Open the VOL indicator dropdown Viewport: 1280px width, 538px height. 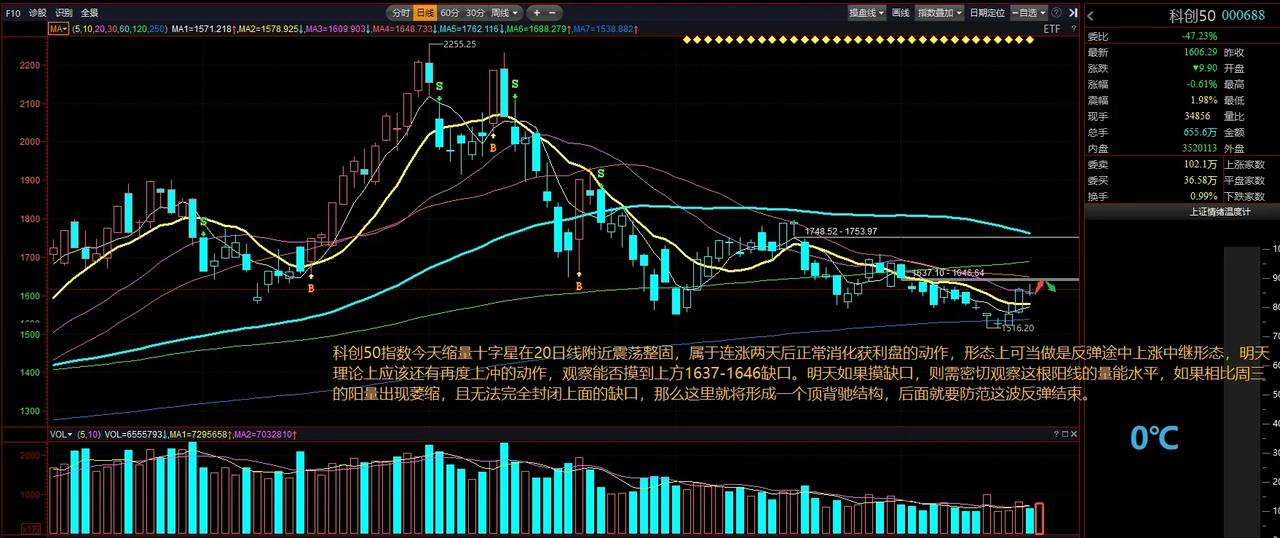click(60, 433)
